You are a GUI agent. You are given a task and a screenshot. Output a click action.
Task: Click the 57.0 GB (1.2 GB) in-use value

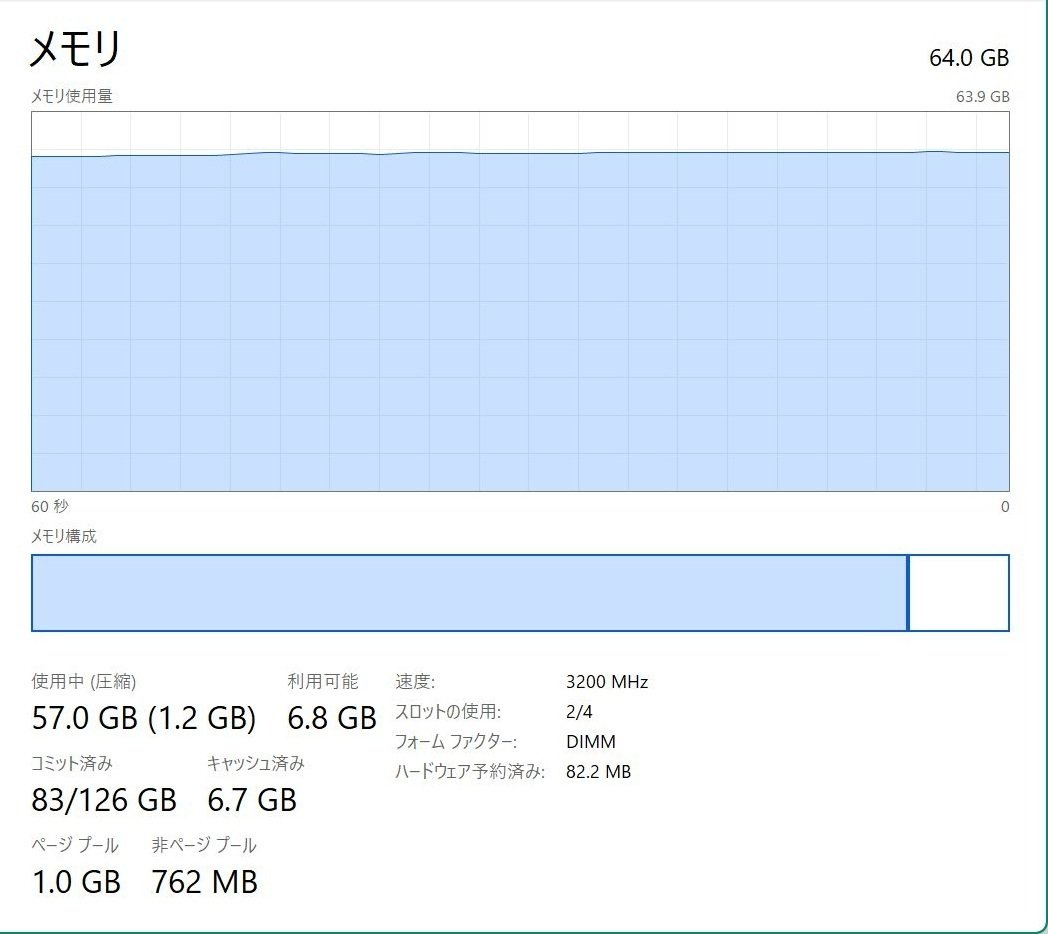point(144,718)
